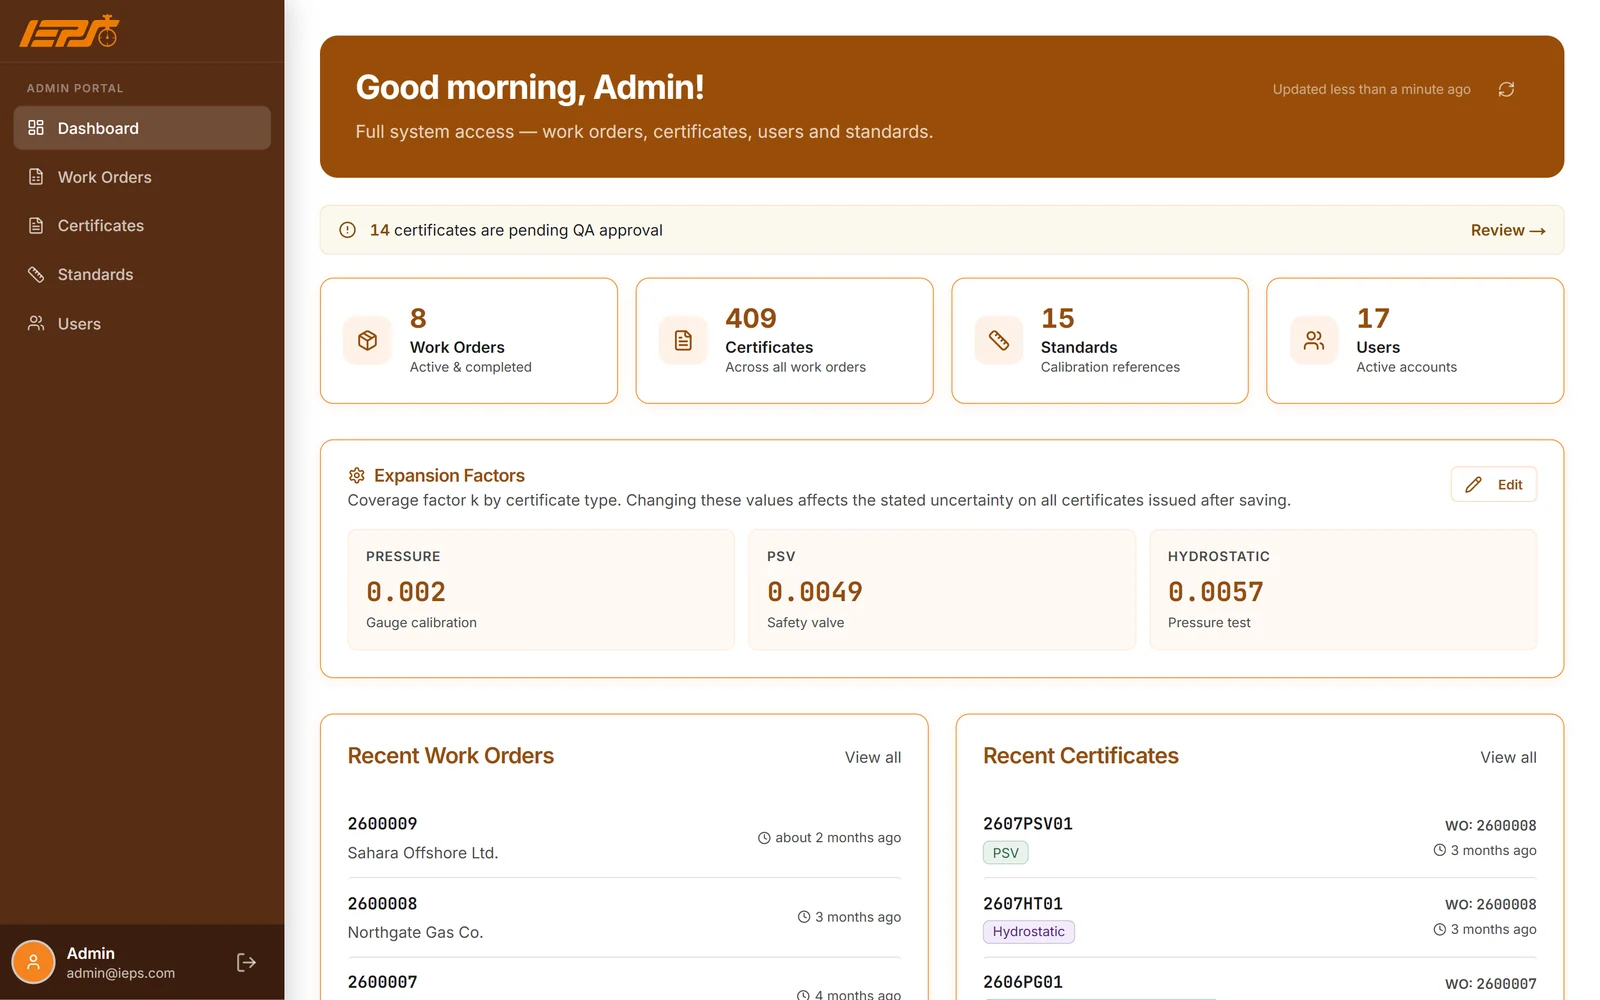Open work order 2600008 Northgate Gas Co.
Image resolution: width=1600 pixels, height=1000 pixels.
pos(624,917)
